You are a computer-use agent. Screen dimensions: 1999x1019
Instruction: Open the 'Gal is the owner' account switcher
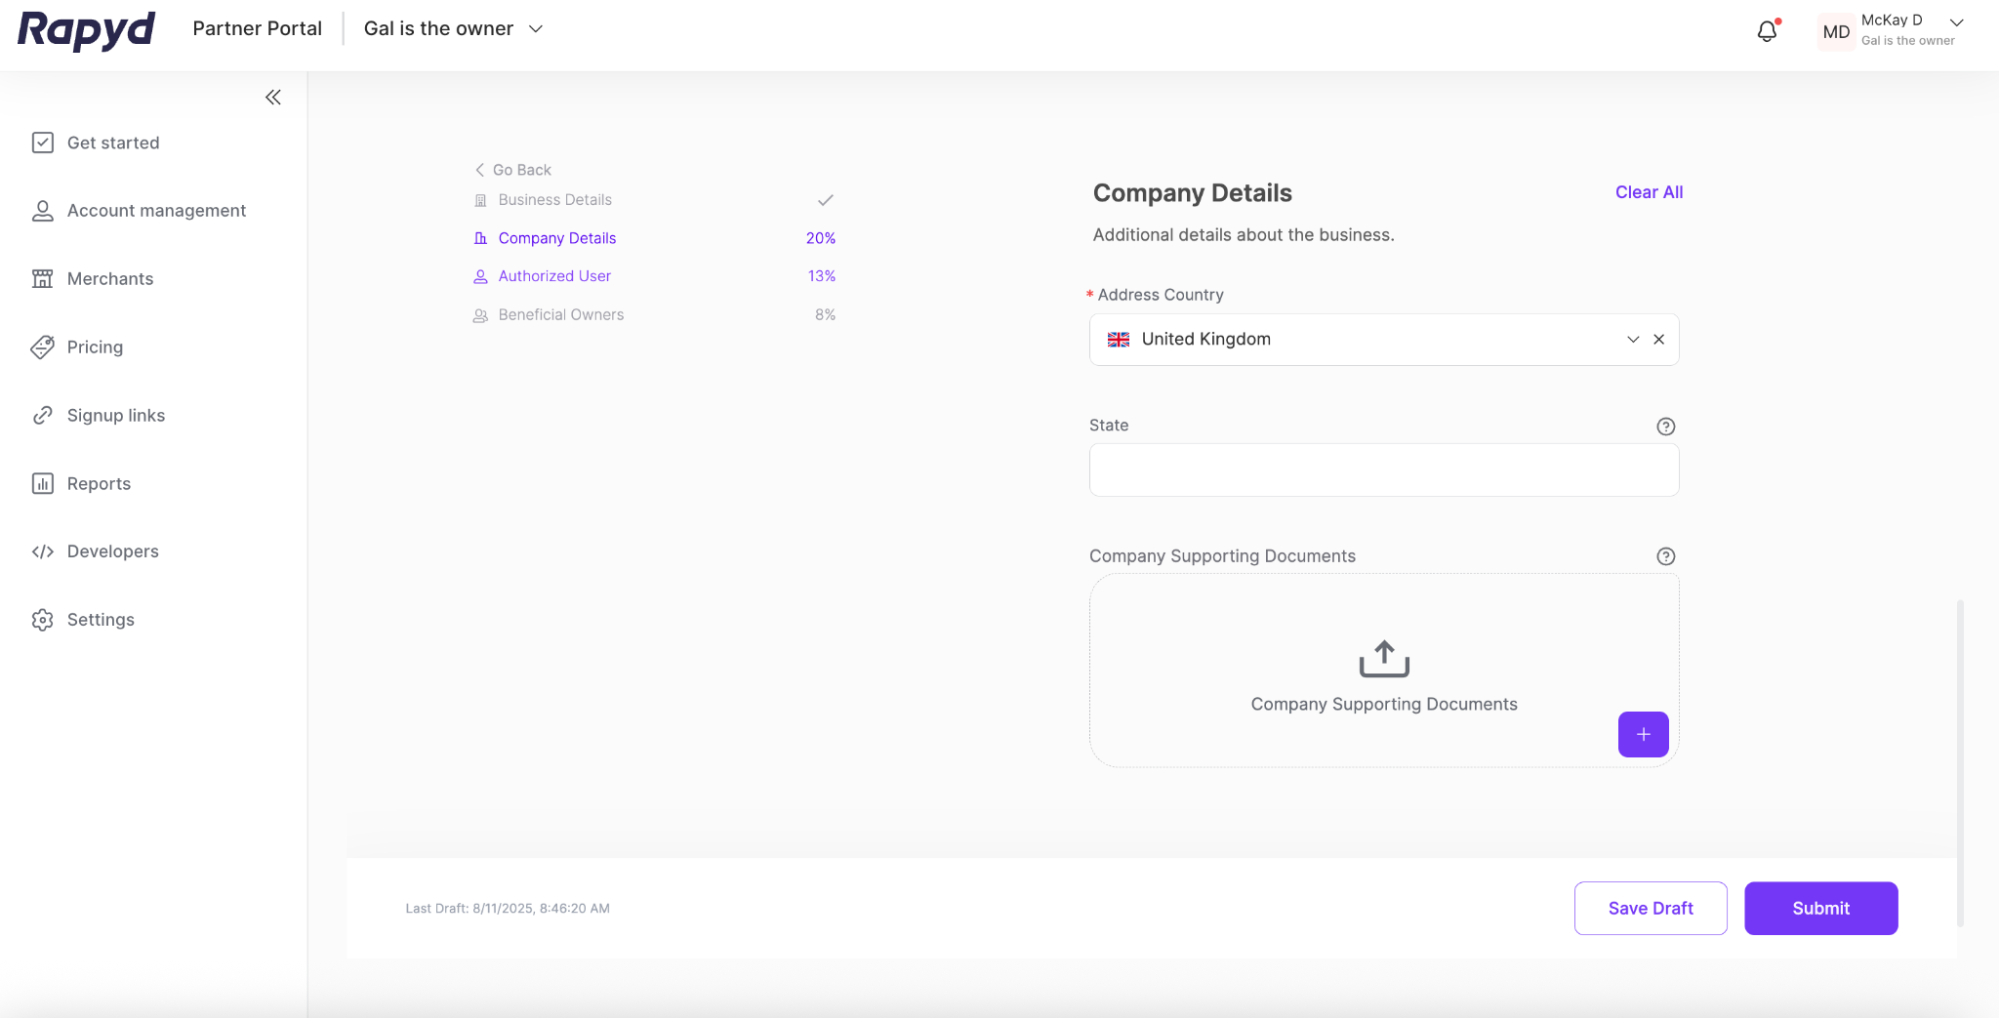(453, 29)
